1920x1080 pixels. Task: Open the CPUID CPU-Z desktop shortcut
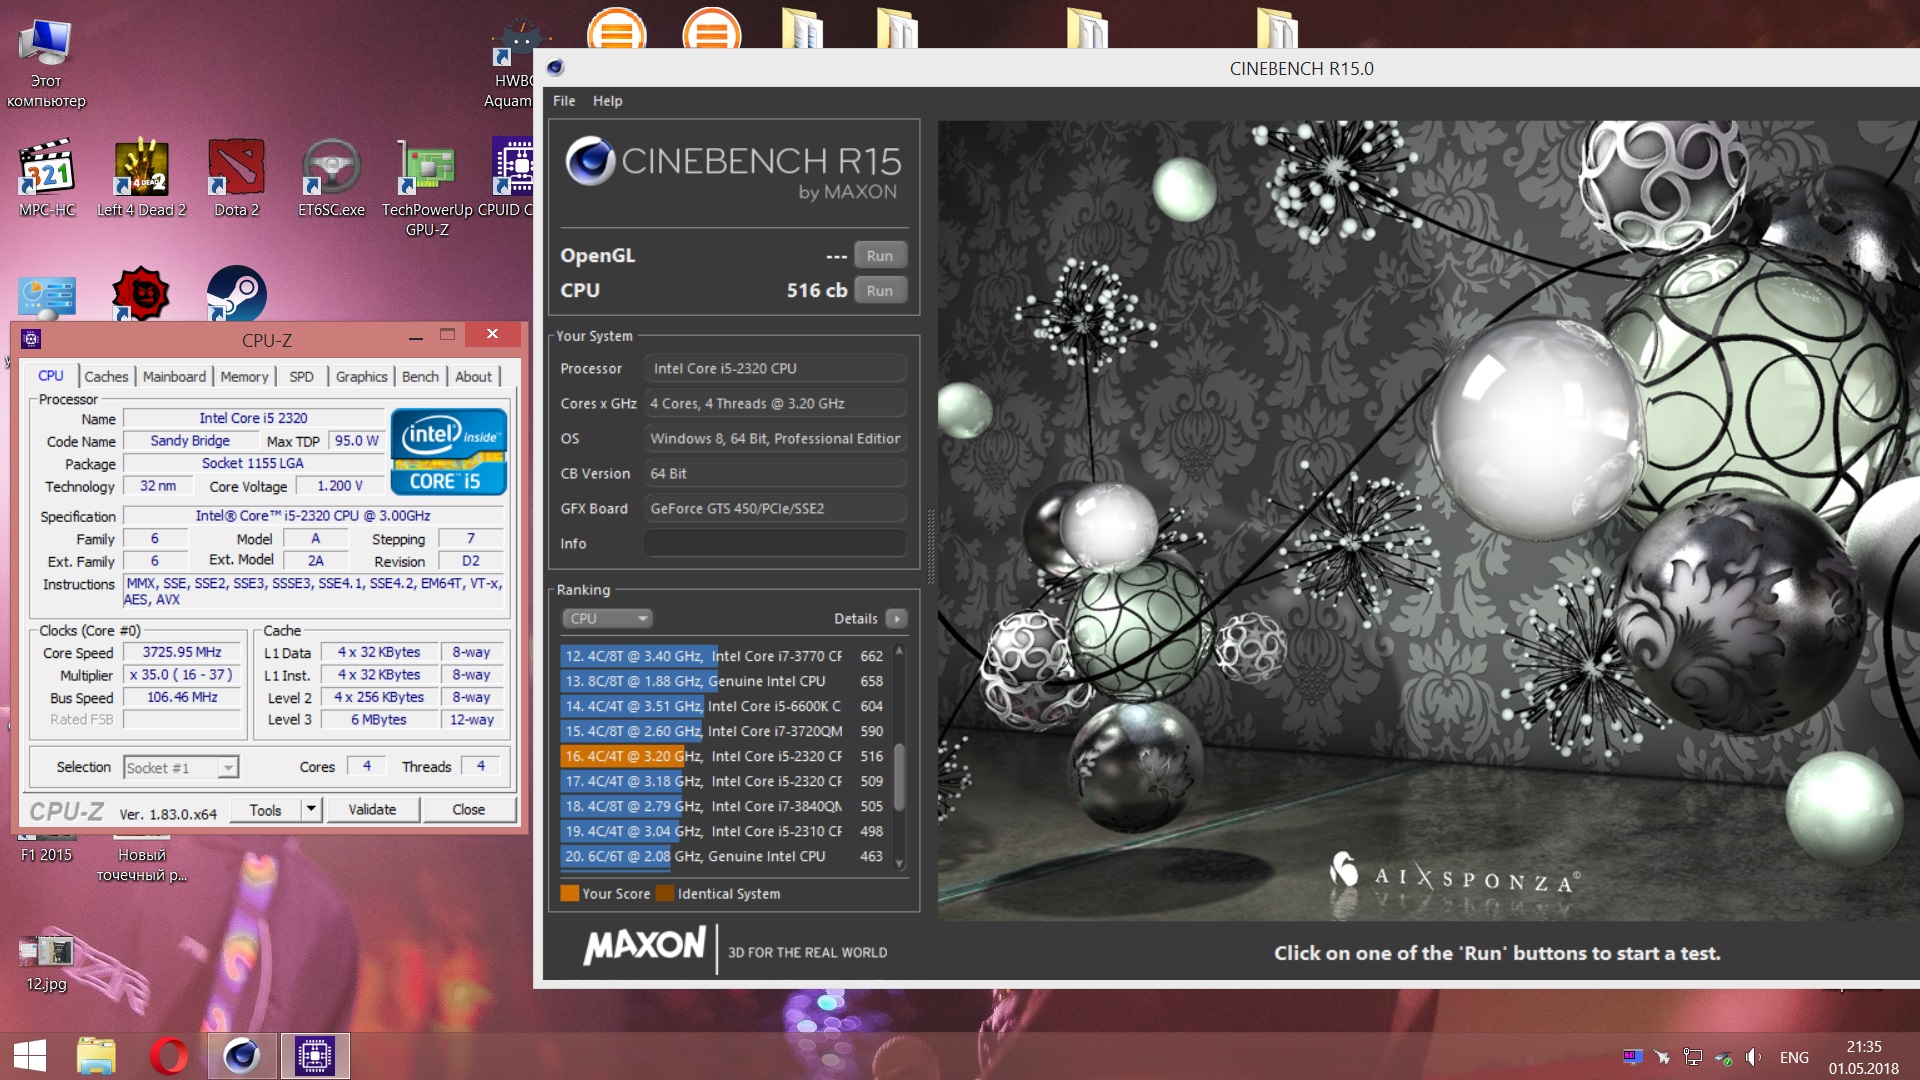point(512,176)
